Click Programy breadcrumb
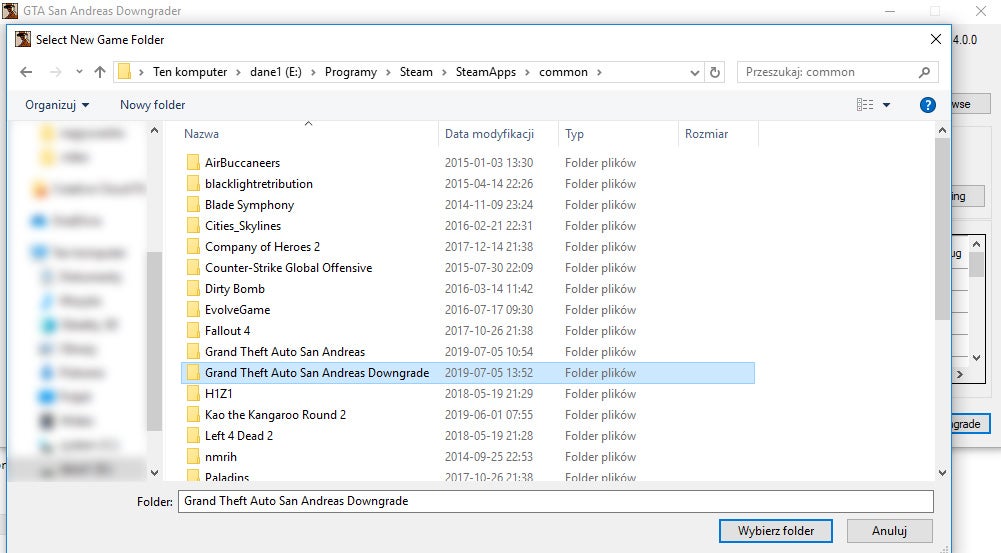1001x553 pixels. point(350,72)
